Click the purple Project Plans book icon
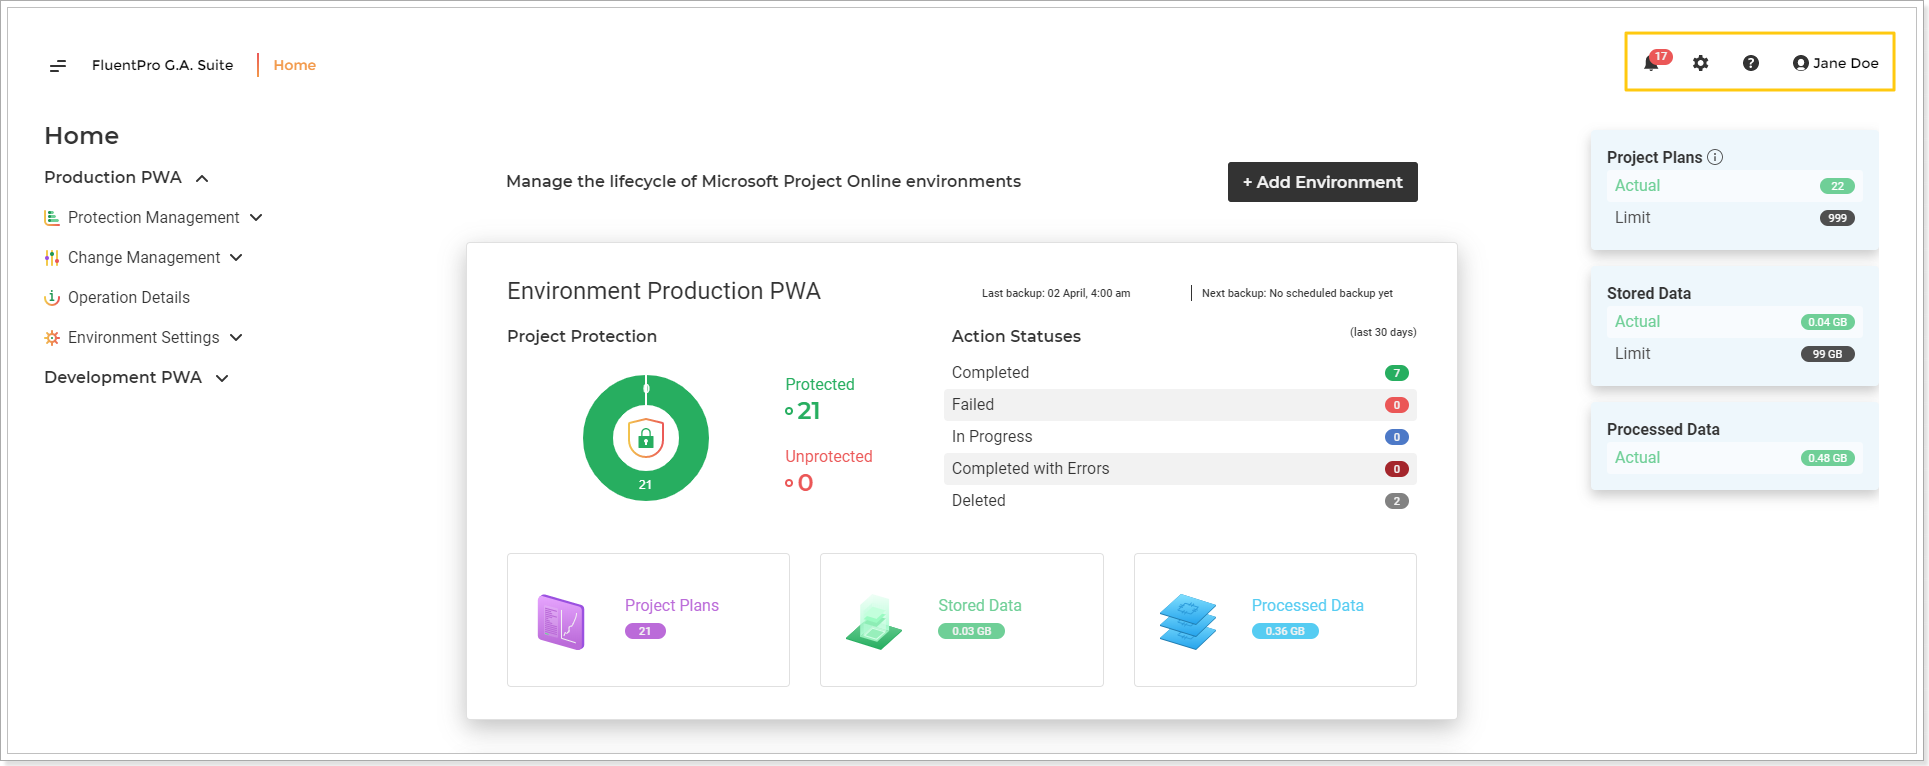Viewport: 1929px width, 766px height. 561,621
